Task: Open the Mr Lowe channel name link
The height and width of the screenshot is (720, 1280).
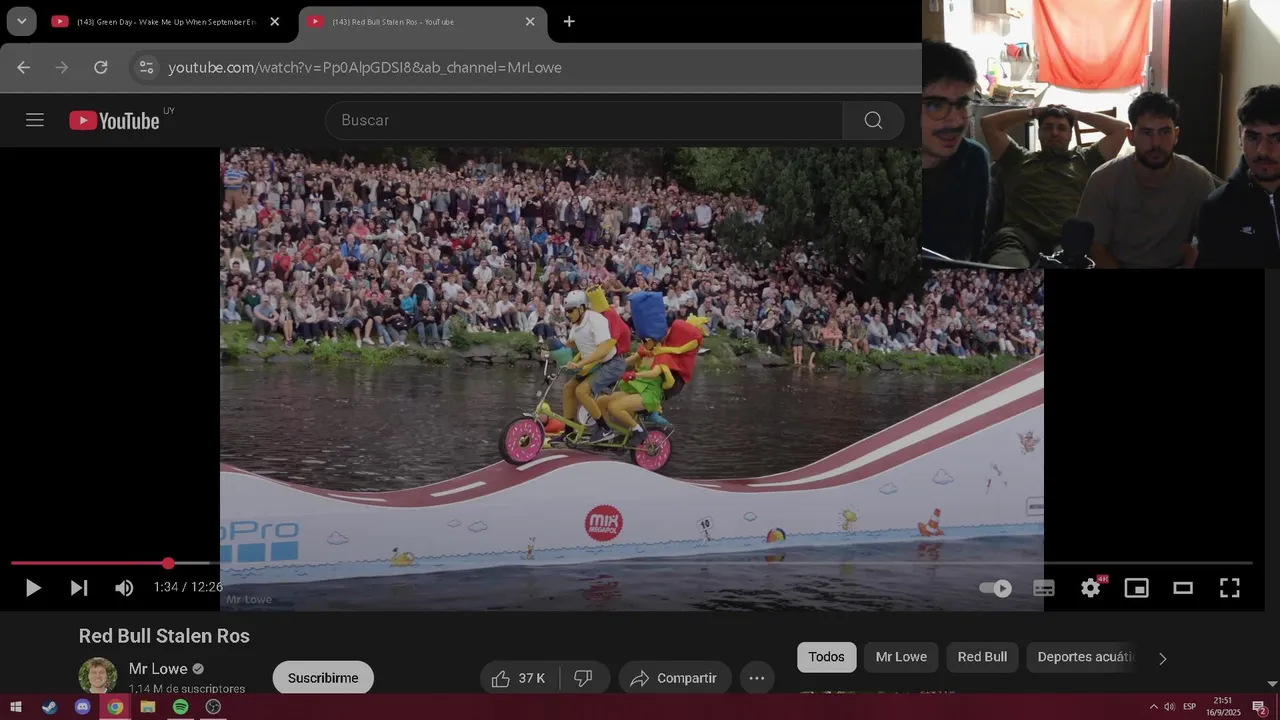Action: tap(158, 669)
